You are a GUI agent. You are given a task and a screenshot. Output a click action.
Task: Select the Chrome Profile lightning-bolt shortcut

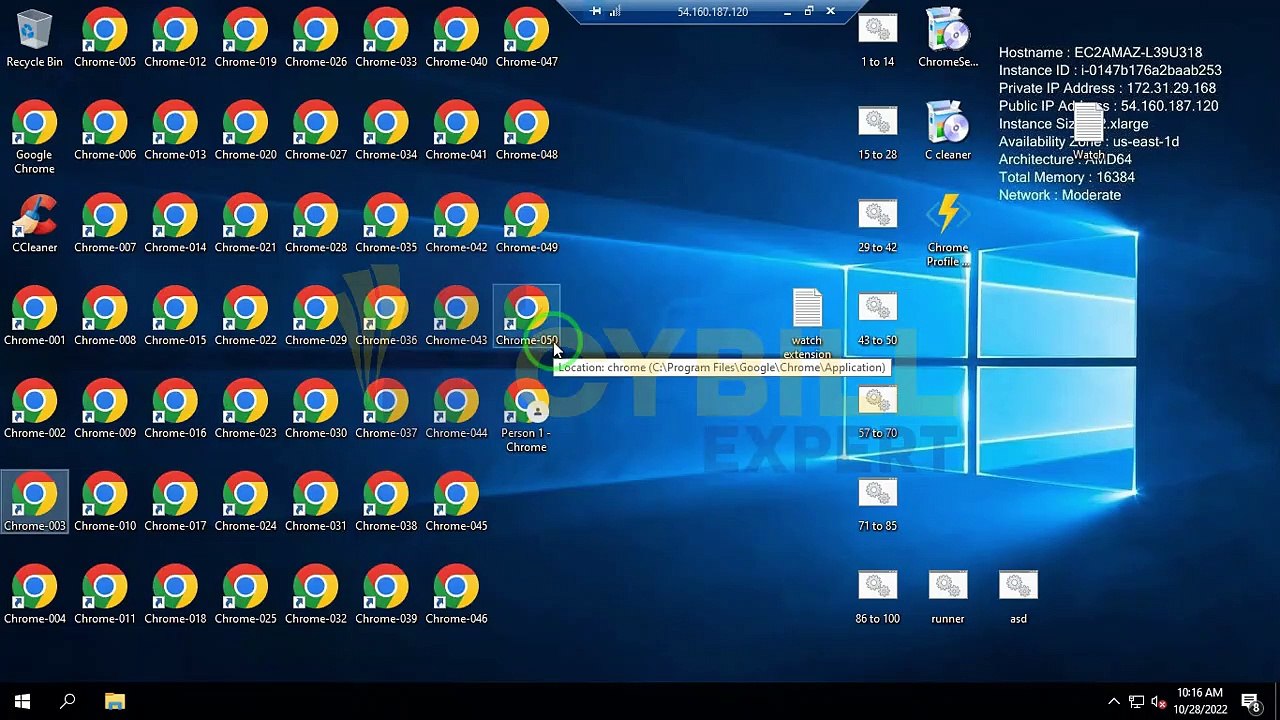pyautogui.click(x=948, y=231)
